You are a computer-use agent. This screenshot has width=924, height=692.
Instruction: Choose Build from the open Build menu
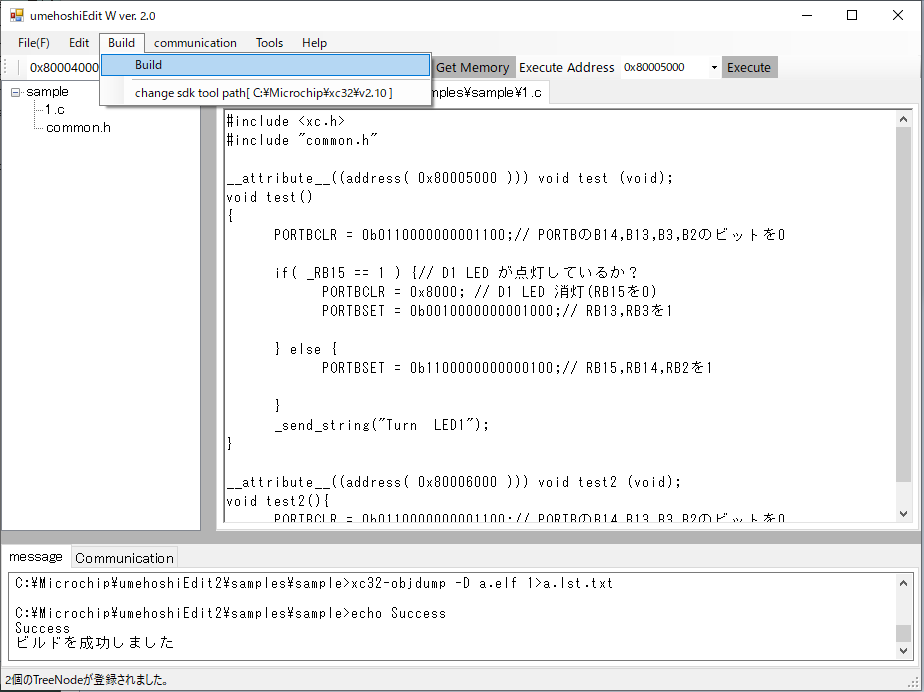coord(148,65)
